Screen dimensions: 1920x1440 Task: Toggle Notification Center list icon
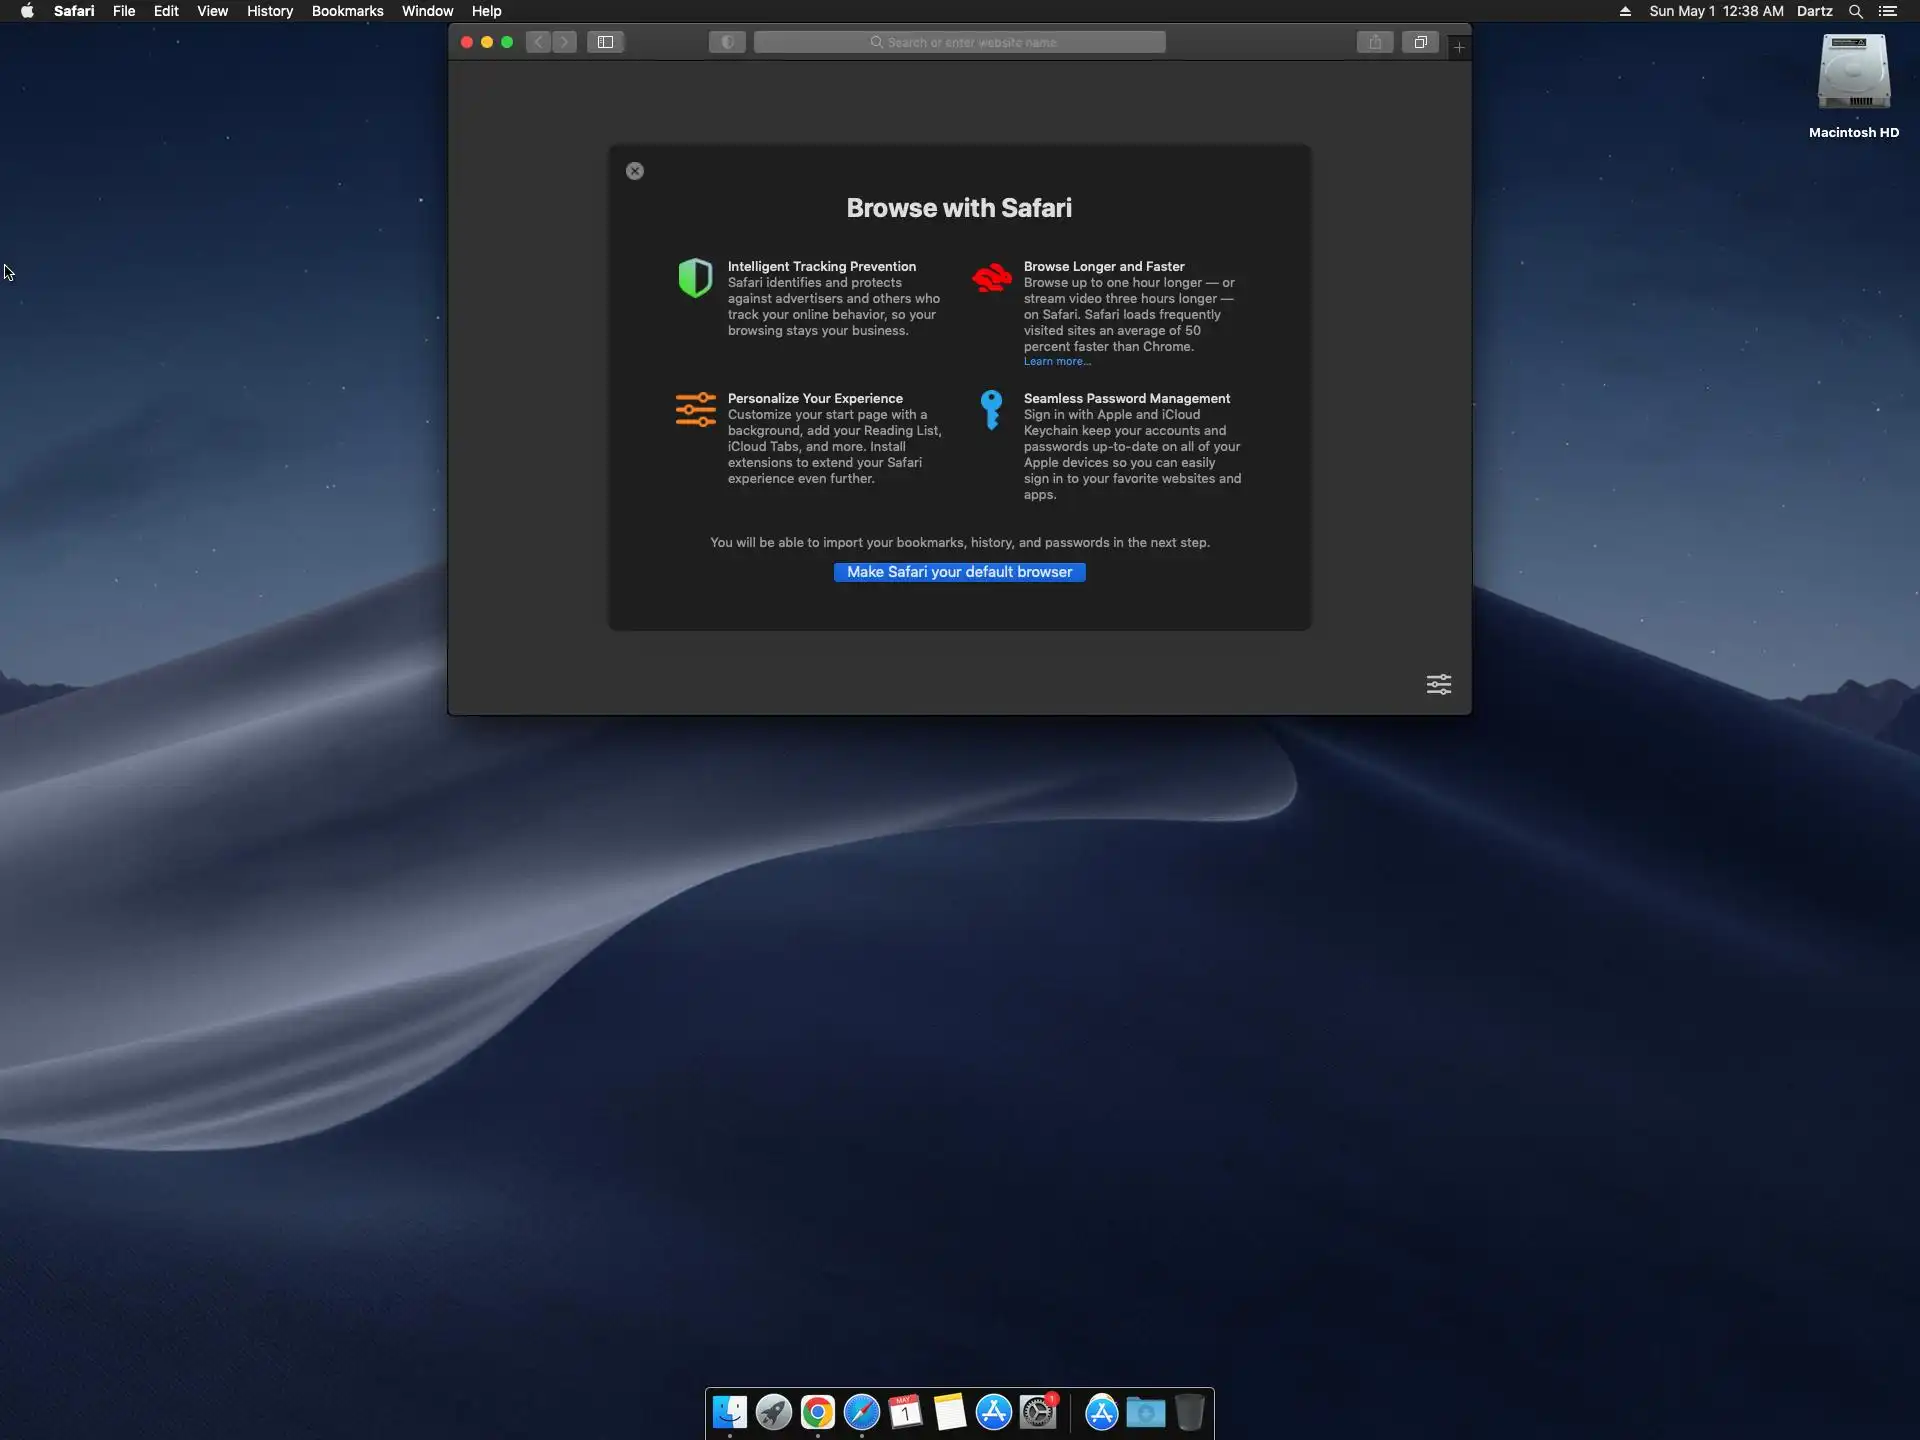1887,11
